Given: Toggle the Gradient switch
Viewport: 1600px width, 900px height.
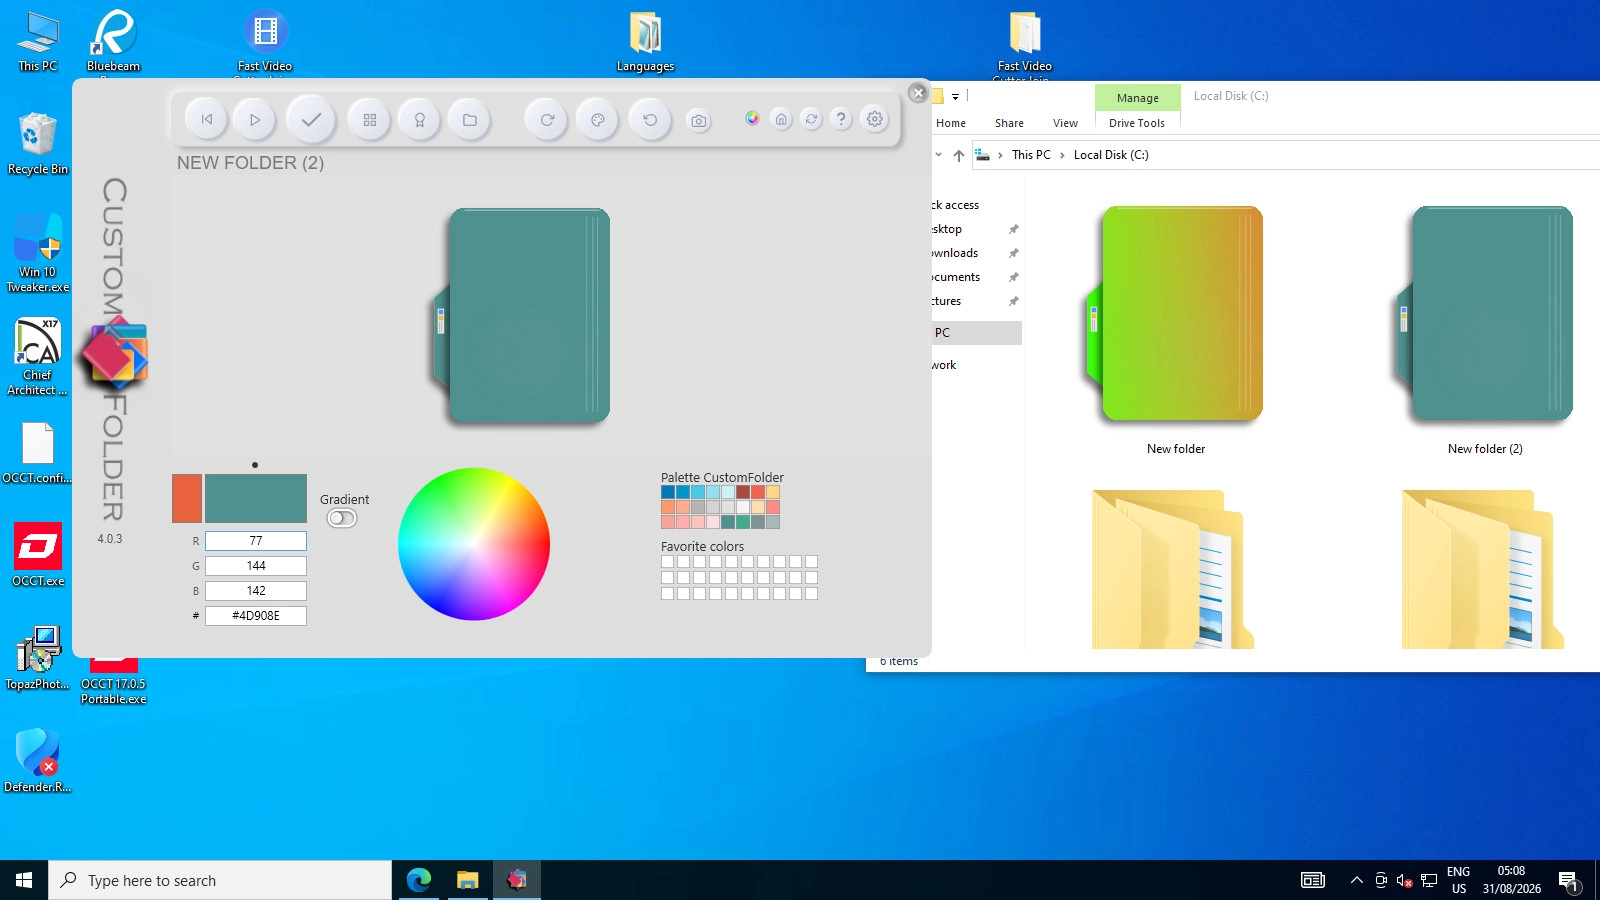Looking at the screenshot, I should [342, 518].
